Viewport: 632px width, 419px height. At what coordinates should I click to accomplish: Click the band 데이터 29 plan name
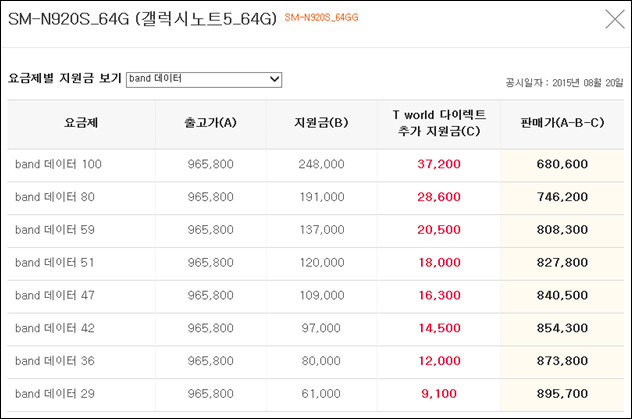click(x=55, y=394)
